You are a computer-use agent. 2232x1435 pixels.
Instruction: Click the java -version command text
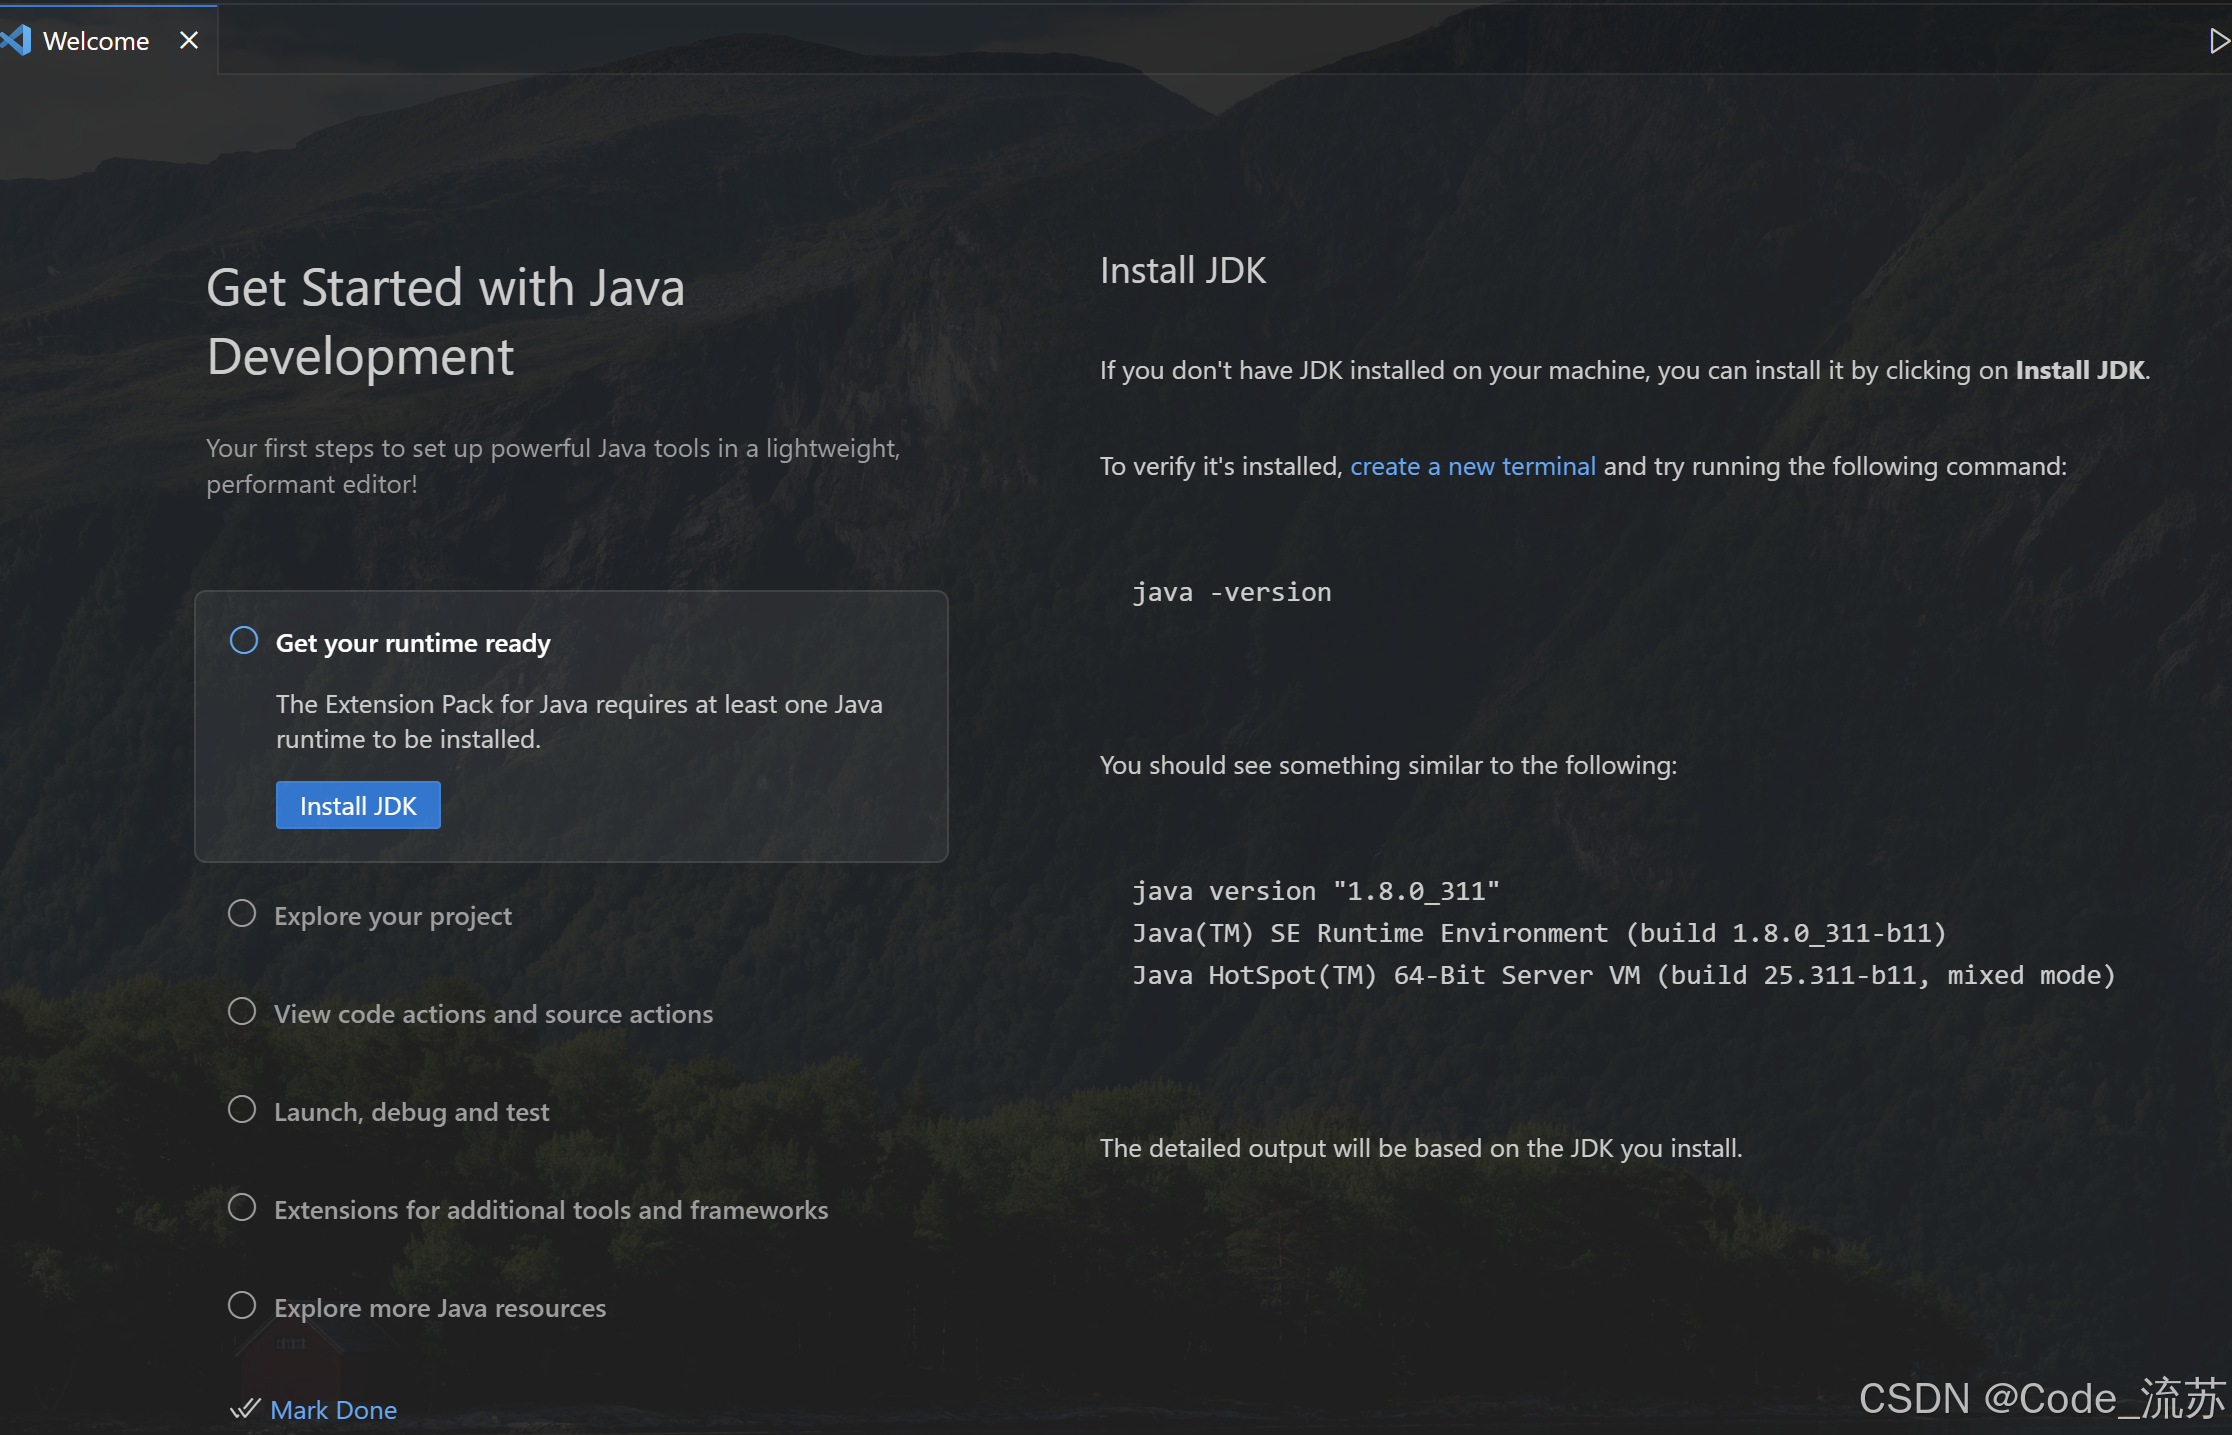point(1232,592)
